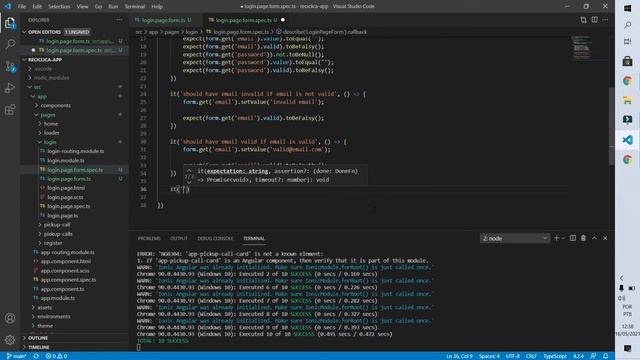Open the Accounts menu icon
Viewport: 640px width, 360px height.
pos(10,318)
